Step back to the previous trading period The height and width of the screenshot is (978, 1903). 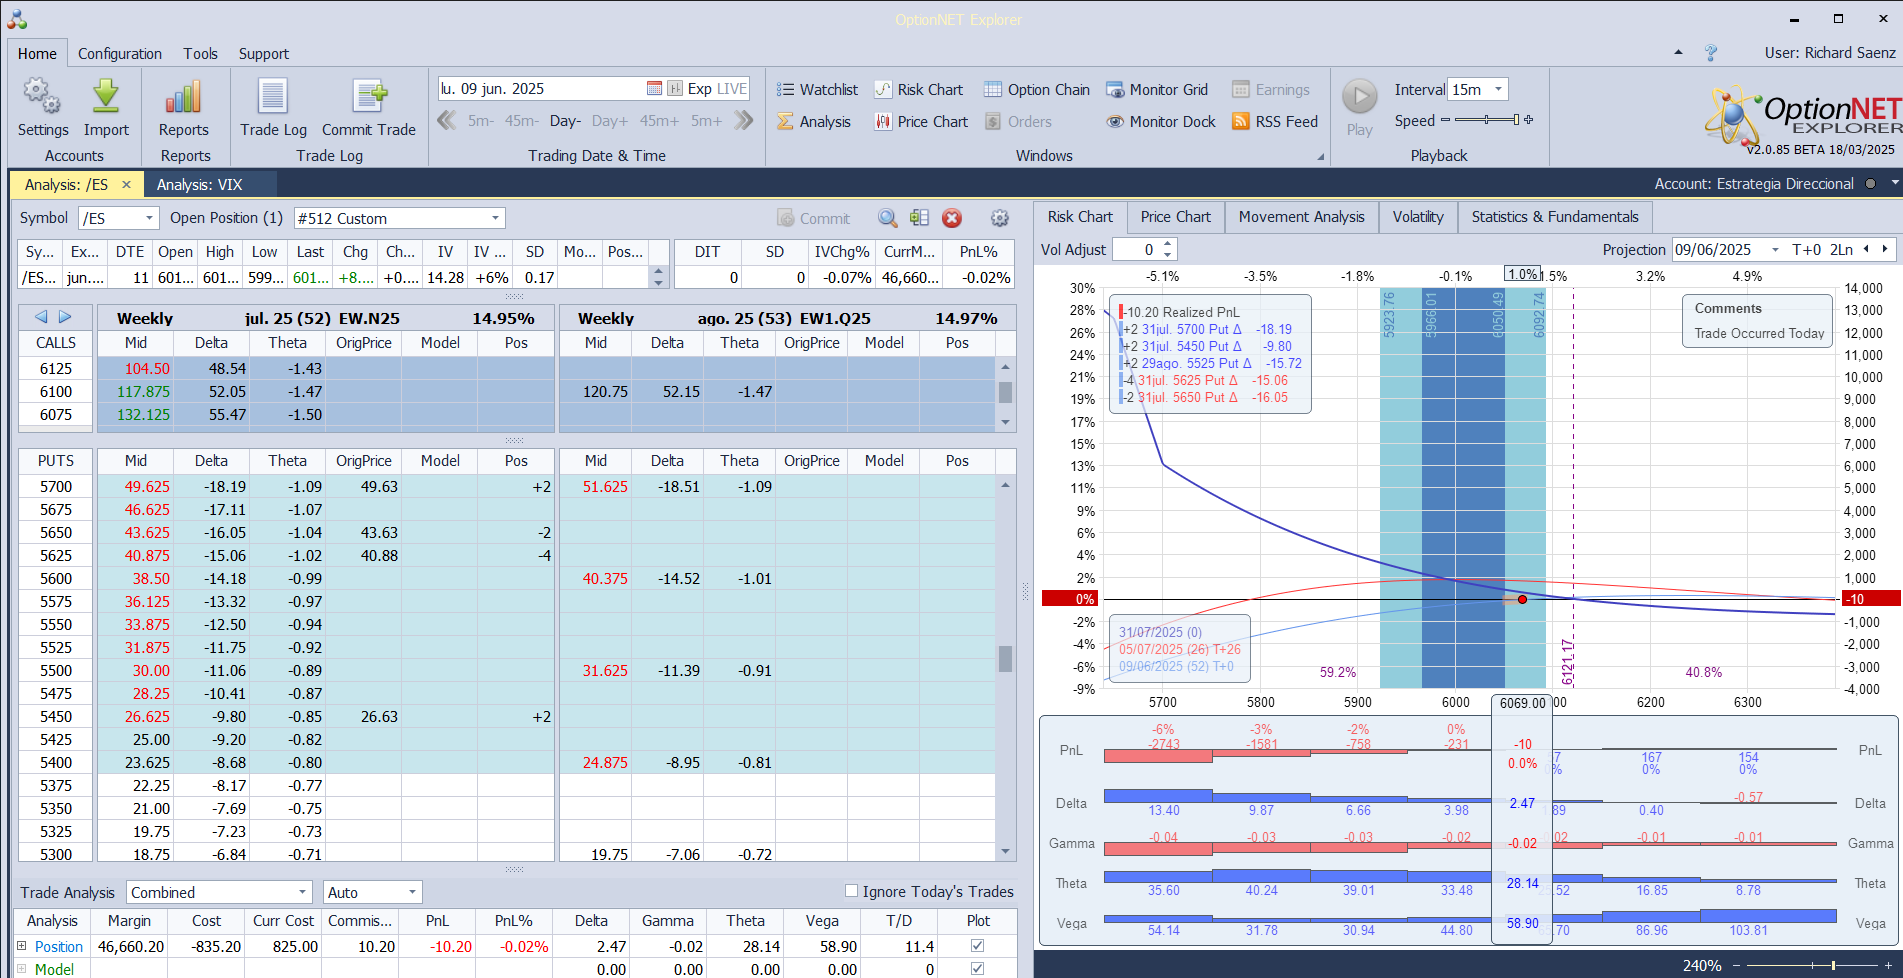point(446,121)
